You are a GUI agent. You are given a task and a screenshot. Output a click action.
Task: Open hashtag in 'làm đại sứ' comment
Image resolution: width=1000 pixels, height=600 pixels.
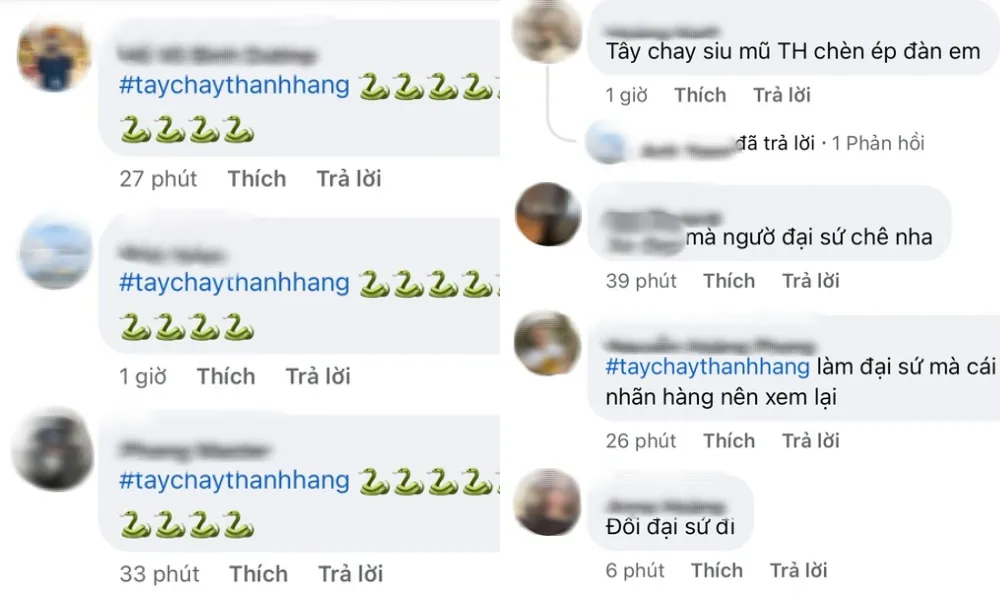pos(707,367)
